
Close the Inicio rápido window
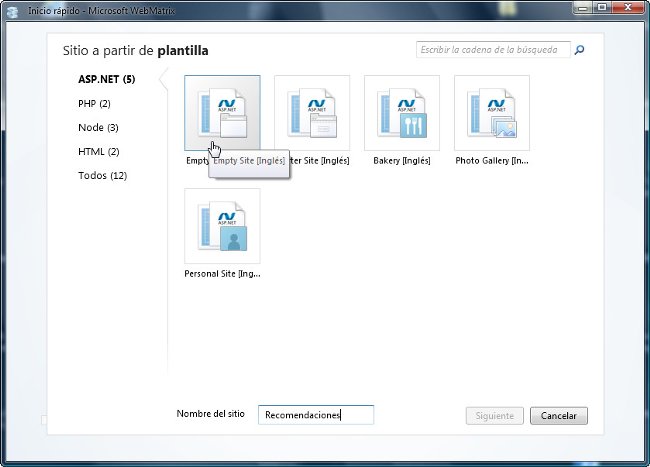pyautogui.click(x=629, y=7)
